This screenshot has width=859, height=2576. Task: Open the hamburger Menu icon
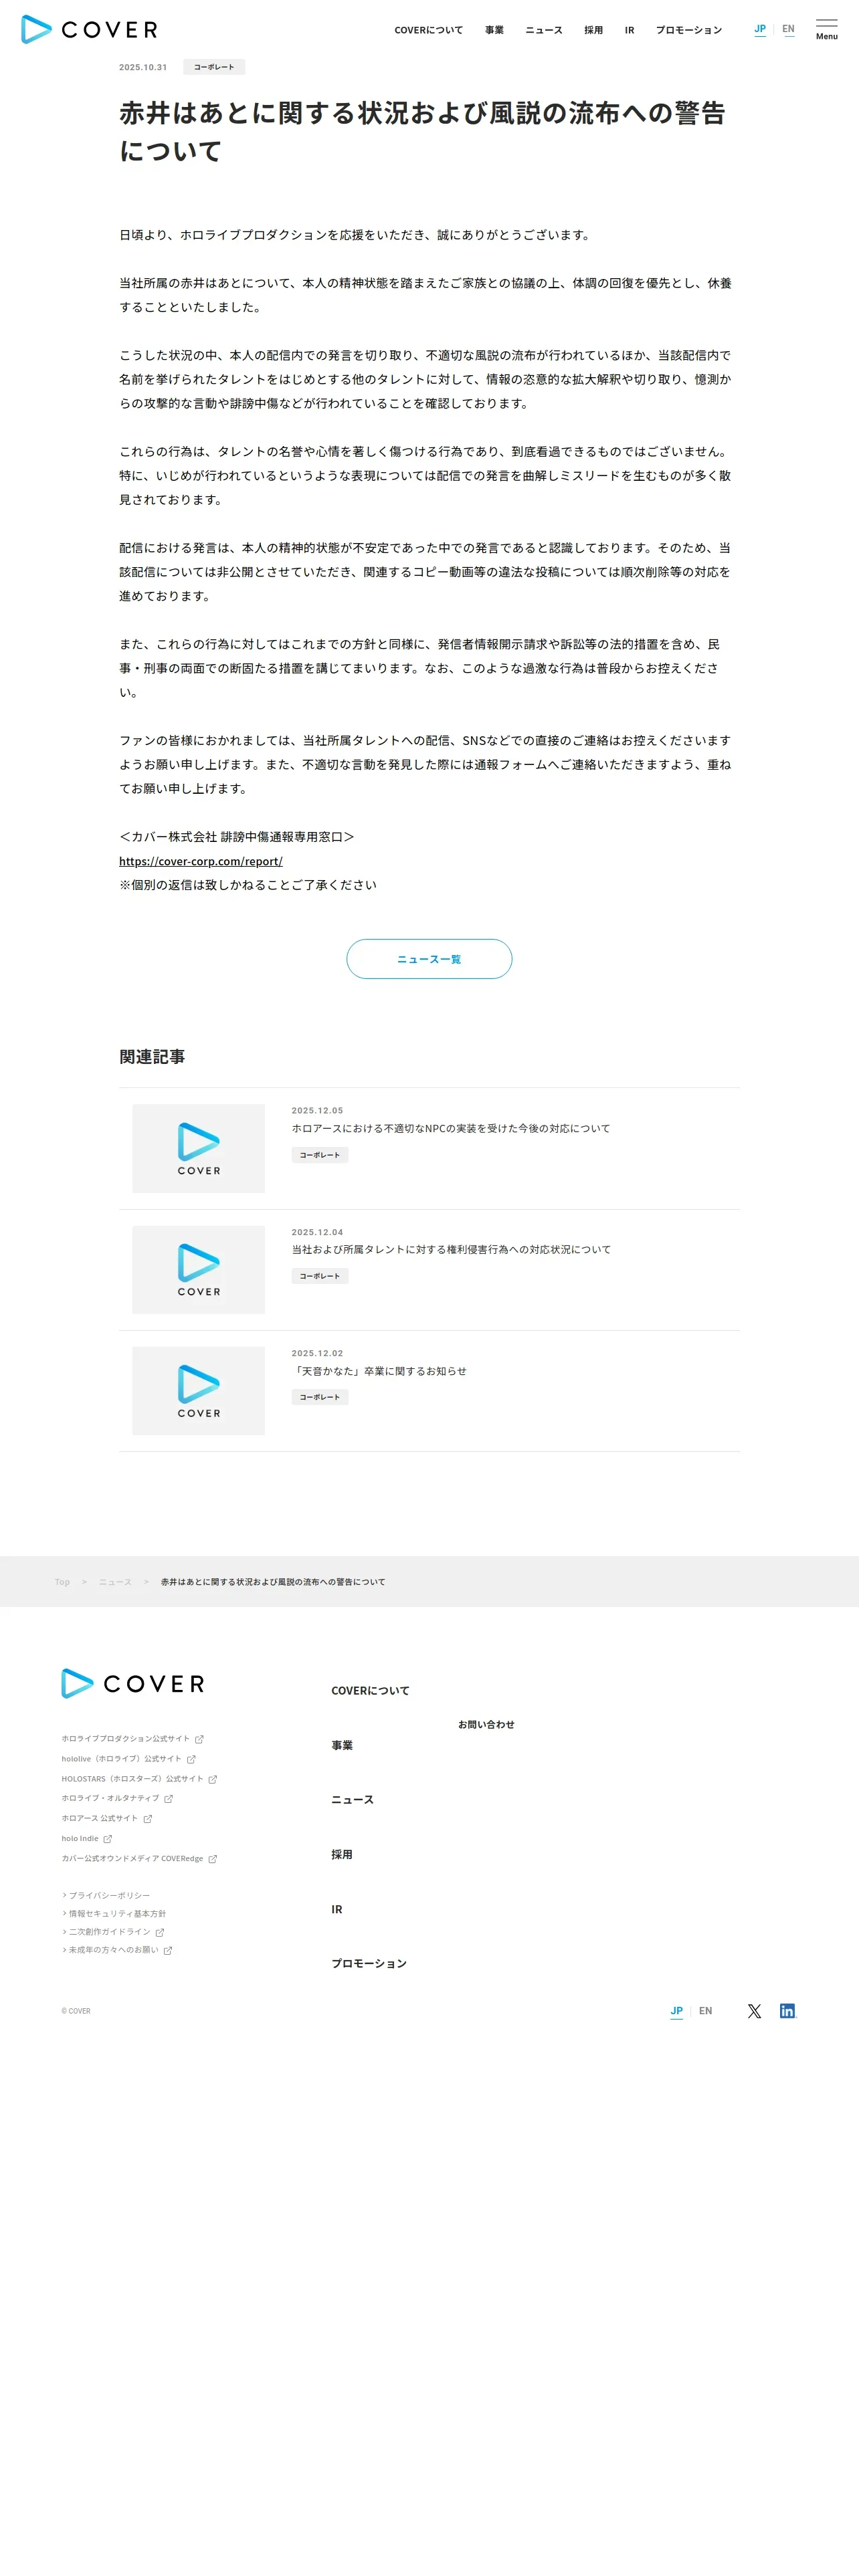tap(826, 29)
